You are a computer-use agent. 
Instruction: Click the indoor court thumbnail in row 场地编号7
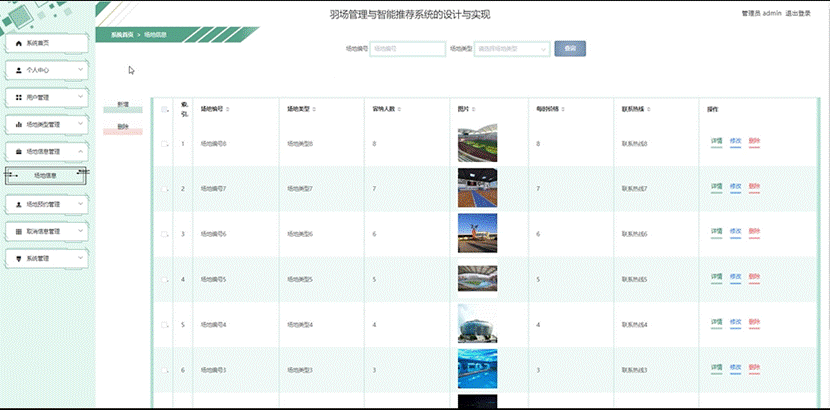[x=477, y=188]
